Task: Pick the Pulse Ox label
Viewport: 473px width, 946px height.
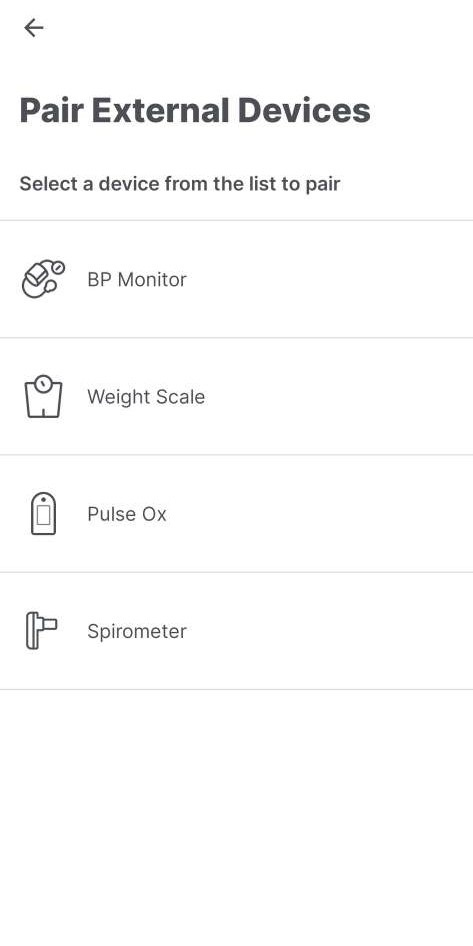Action: tap(127, 514)
